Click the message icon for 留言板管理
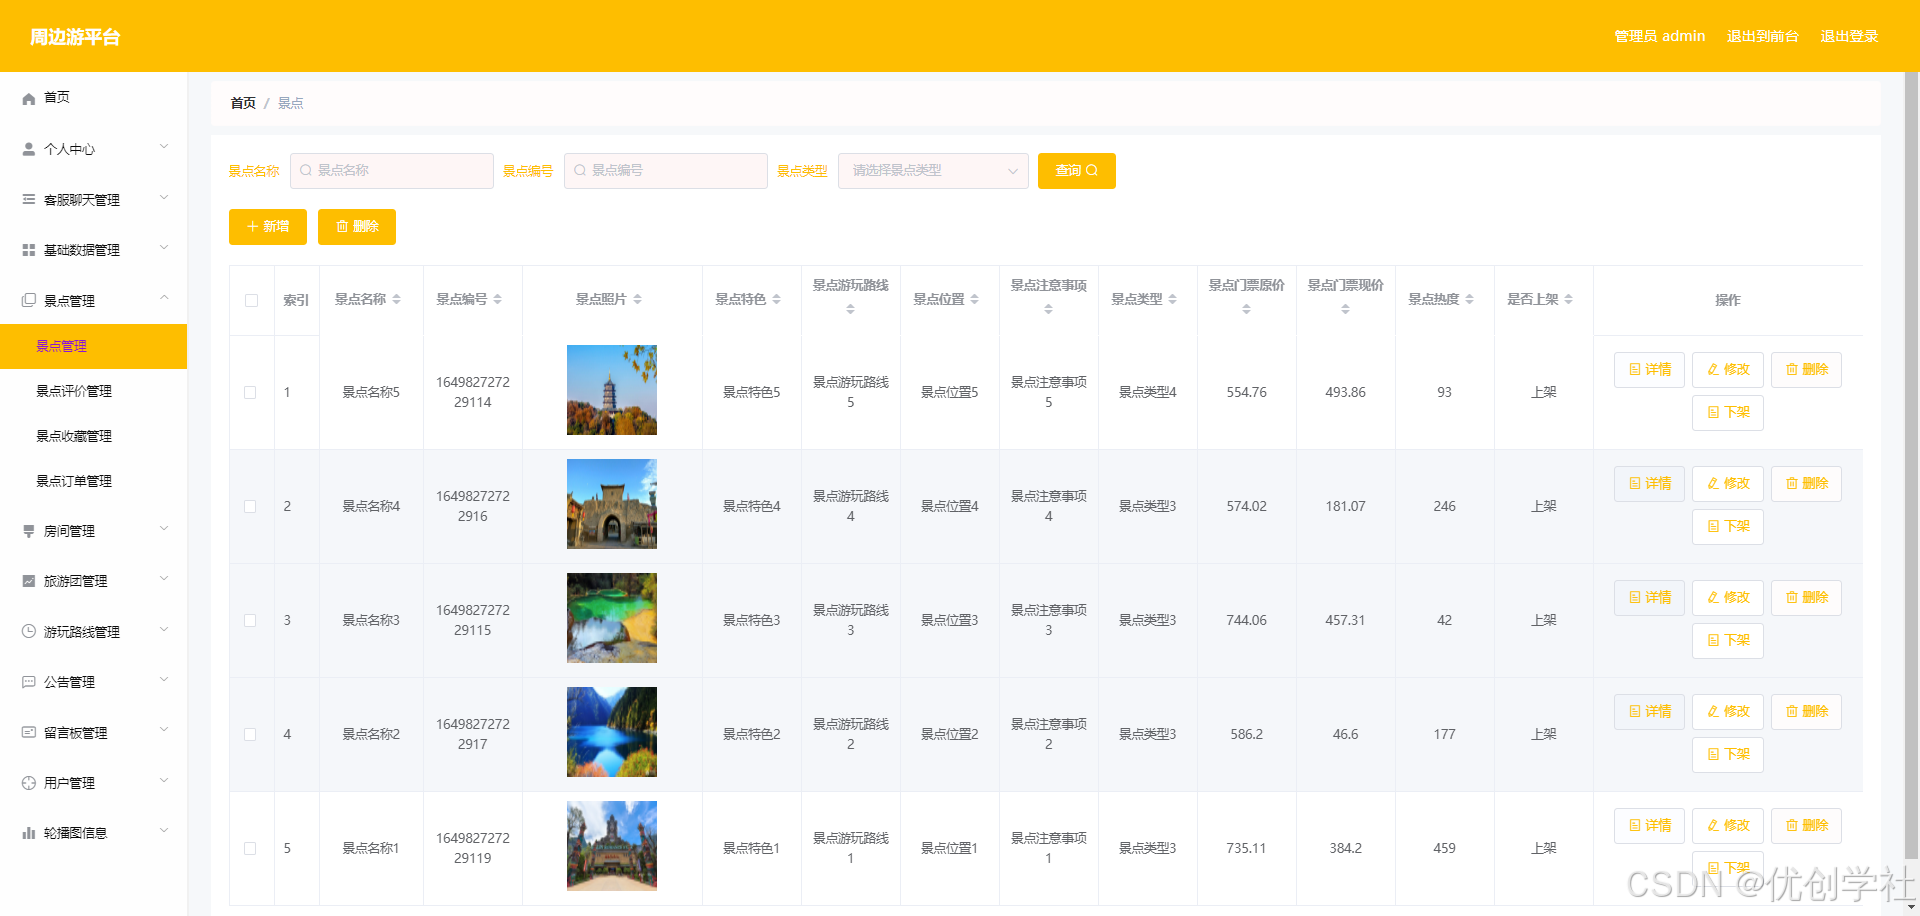Screen dimensions: 1920x916 pyautogui.click(x=29, y=732)
